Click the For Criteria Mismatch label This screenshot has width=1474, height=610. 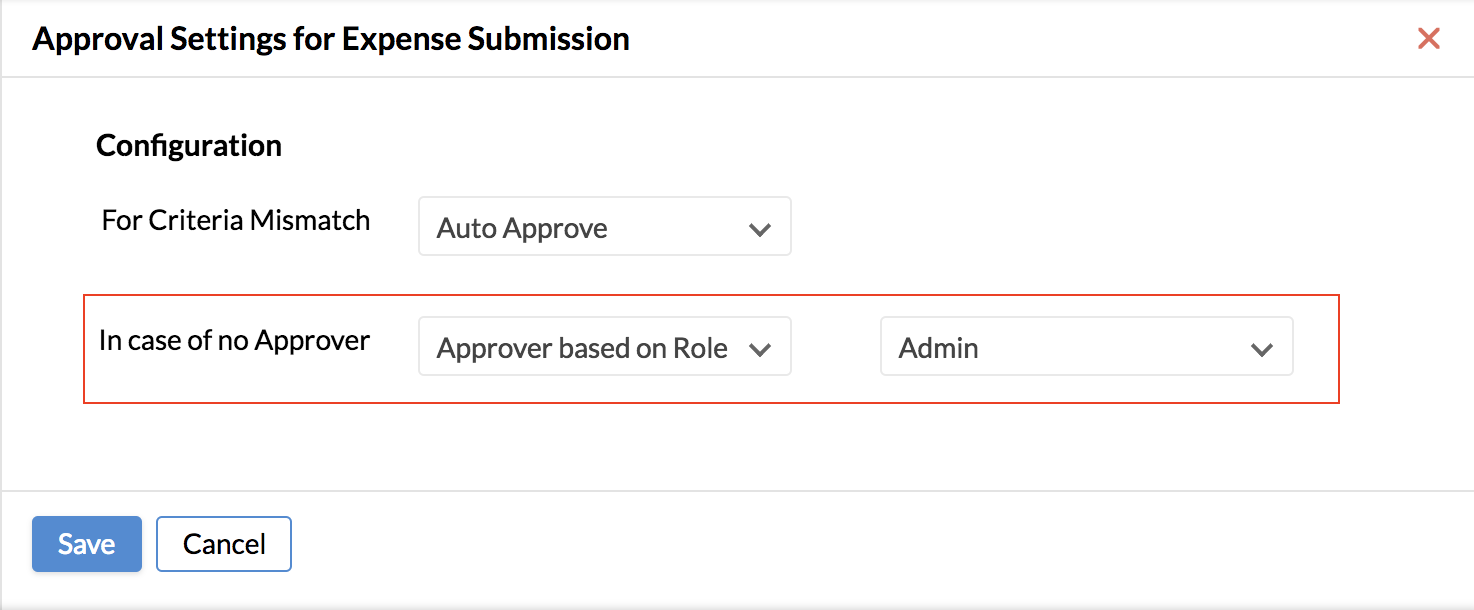coord(236,220)
